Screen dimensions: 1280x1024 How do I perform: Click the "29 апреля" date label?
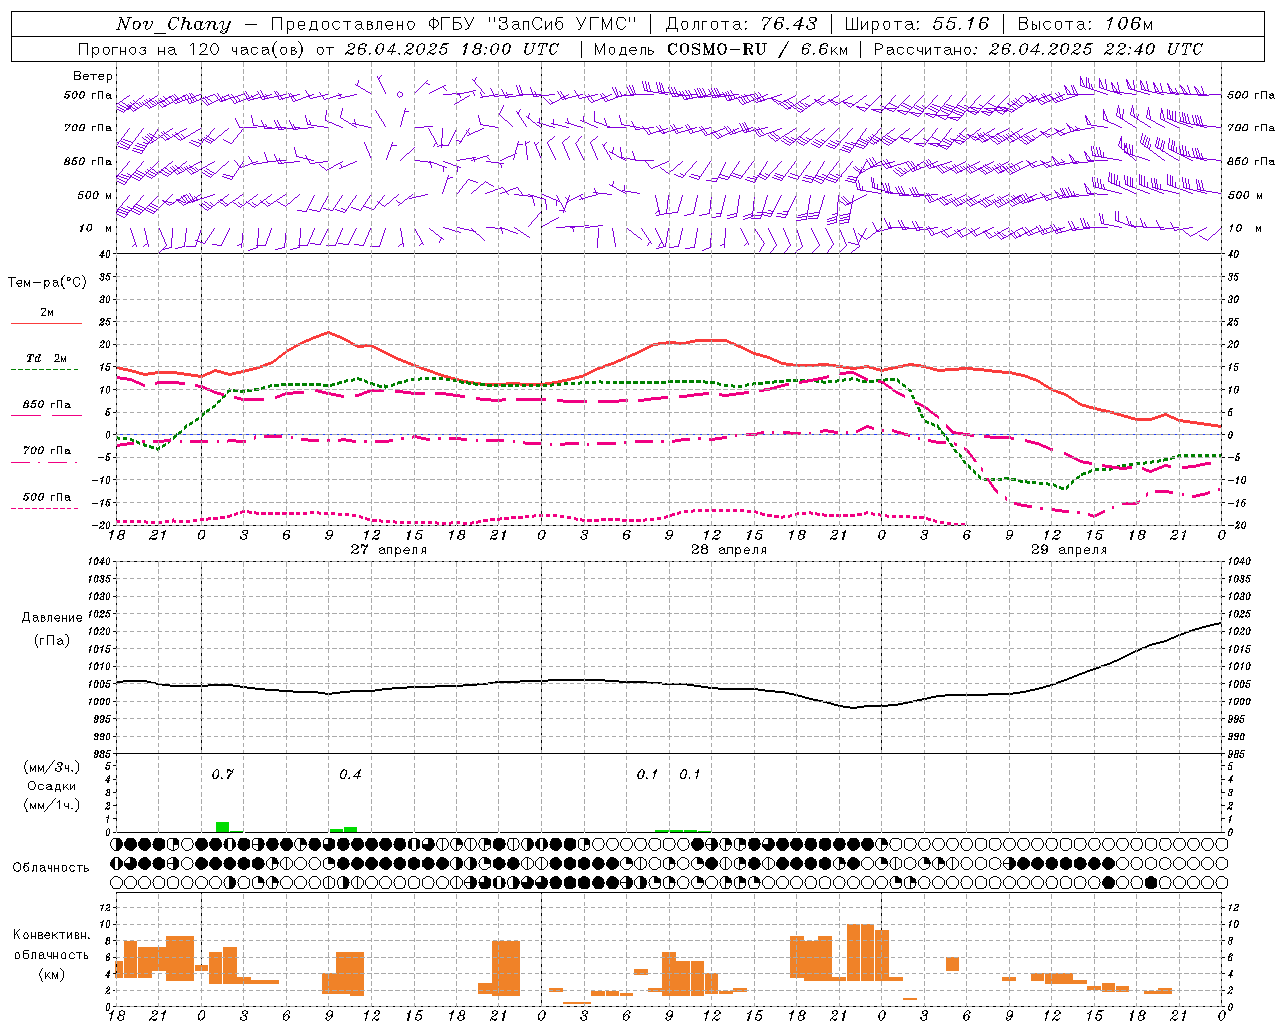1069,550
